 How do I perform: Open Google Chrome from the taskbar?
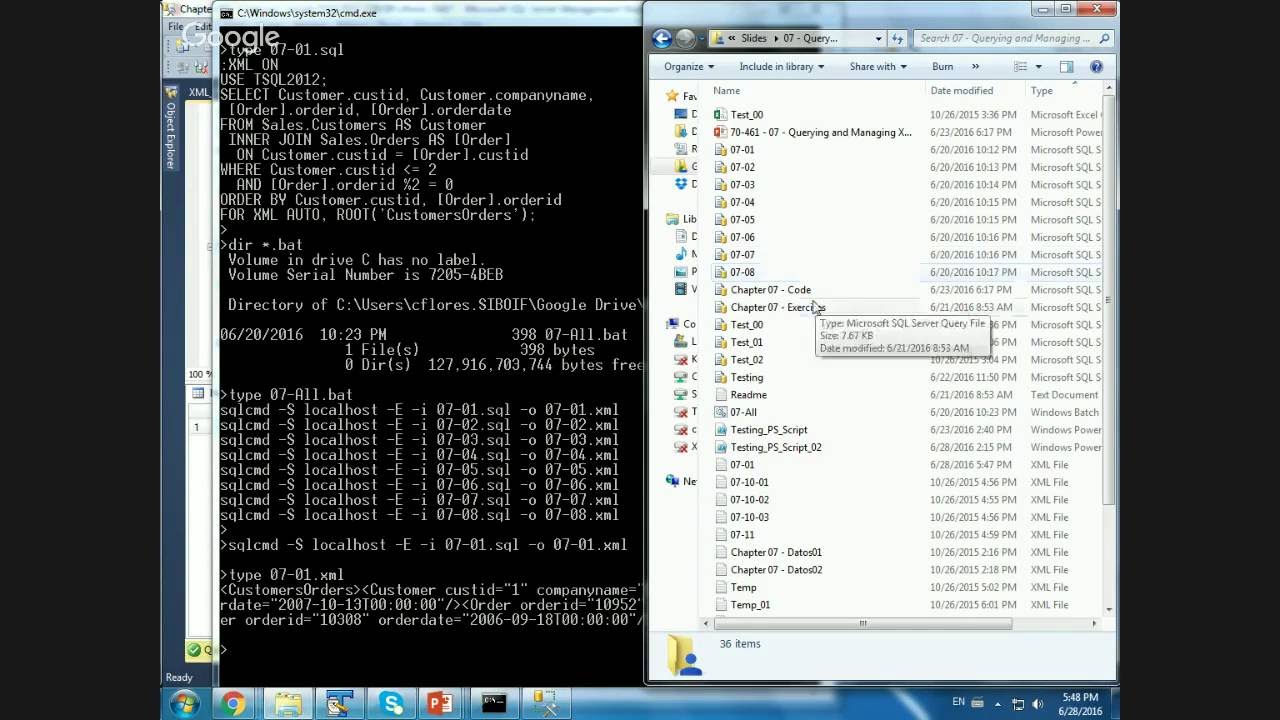(233, 704)
